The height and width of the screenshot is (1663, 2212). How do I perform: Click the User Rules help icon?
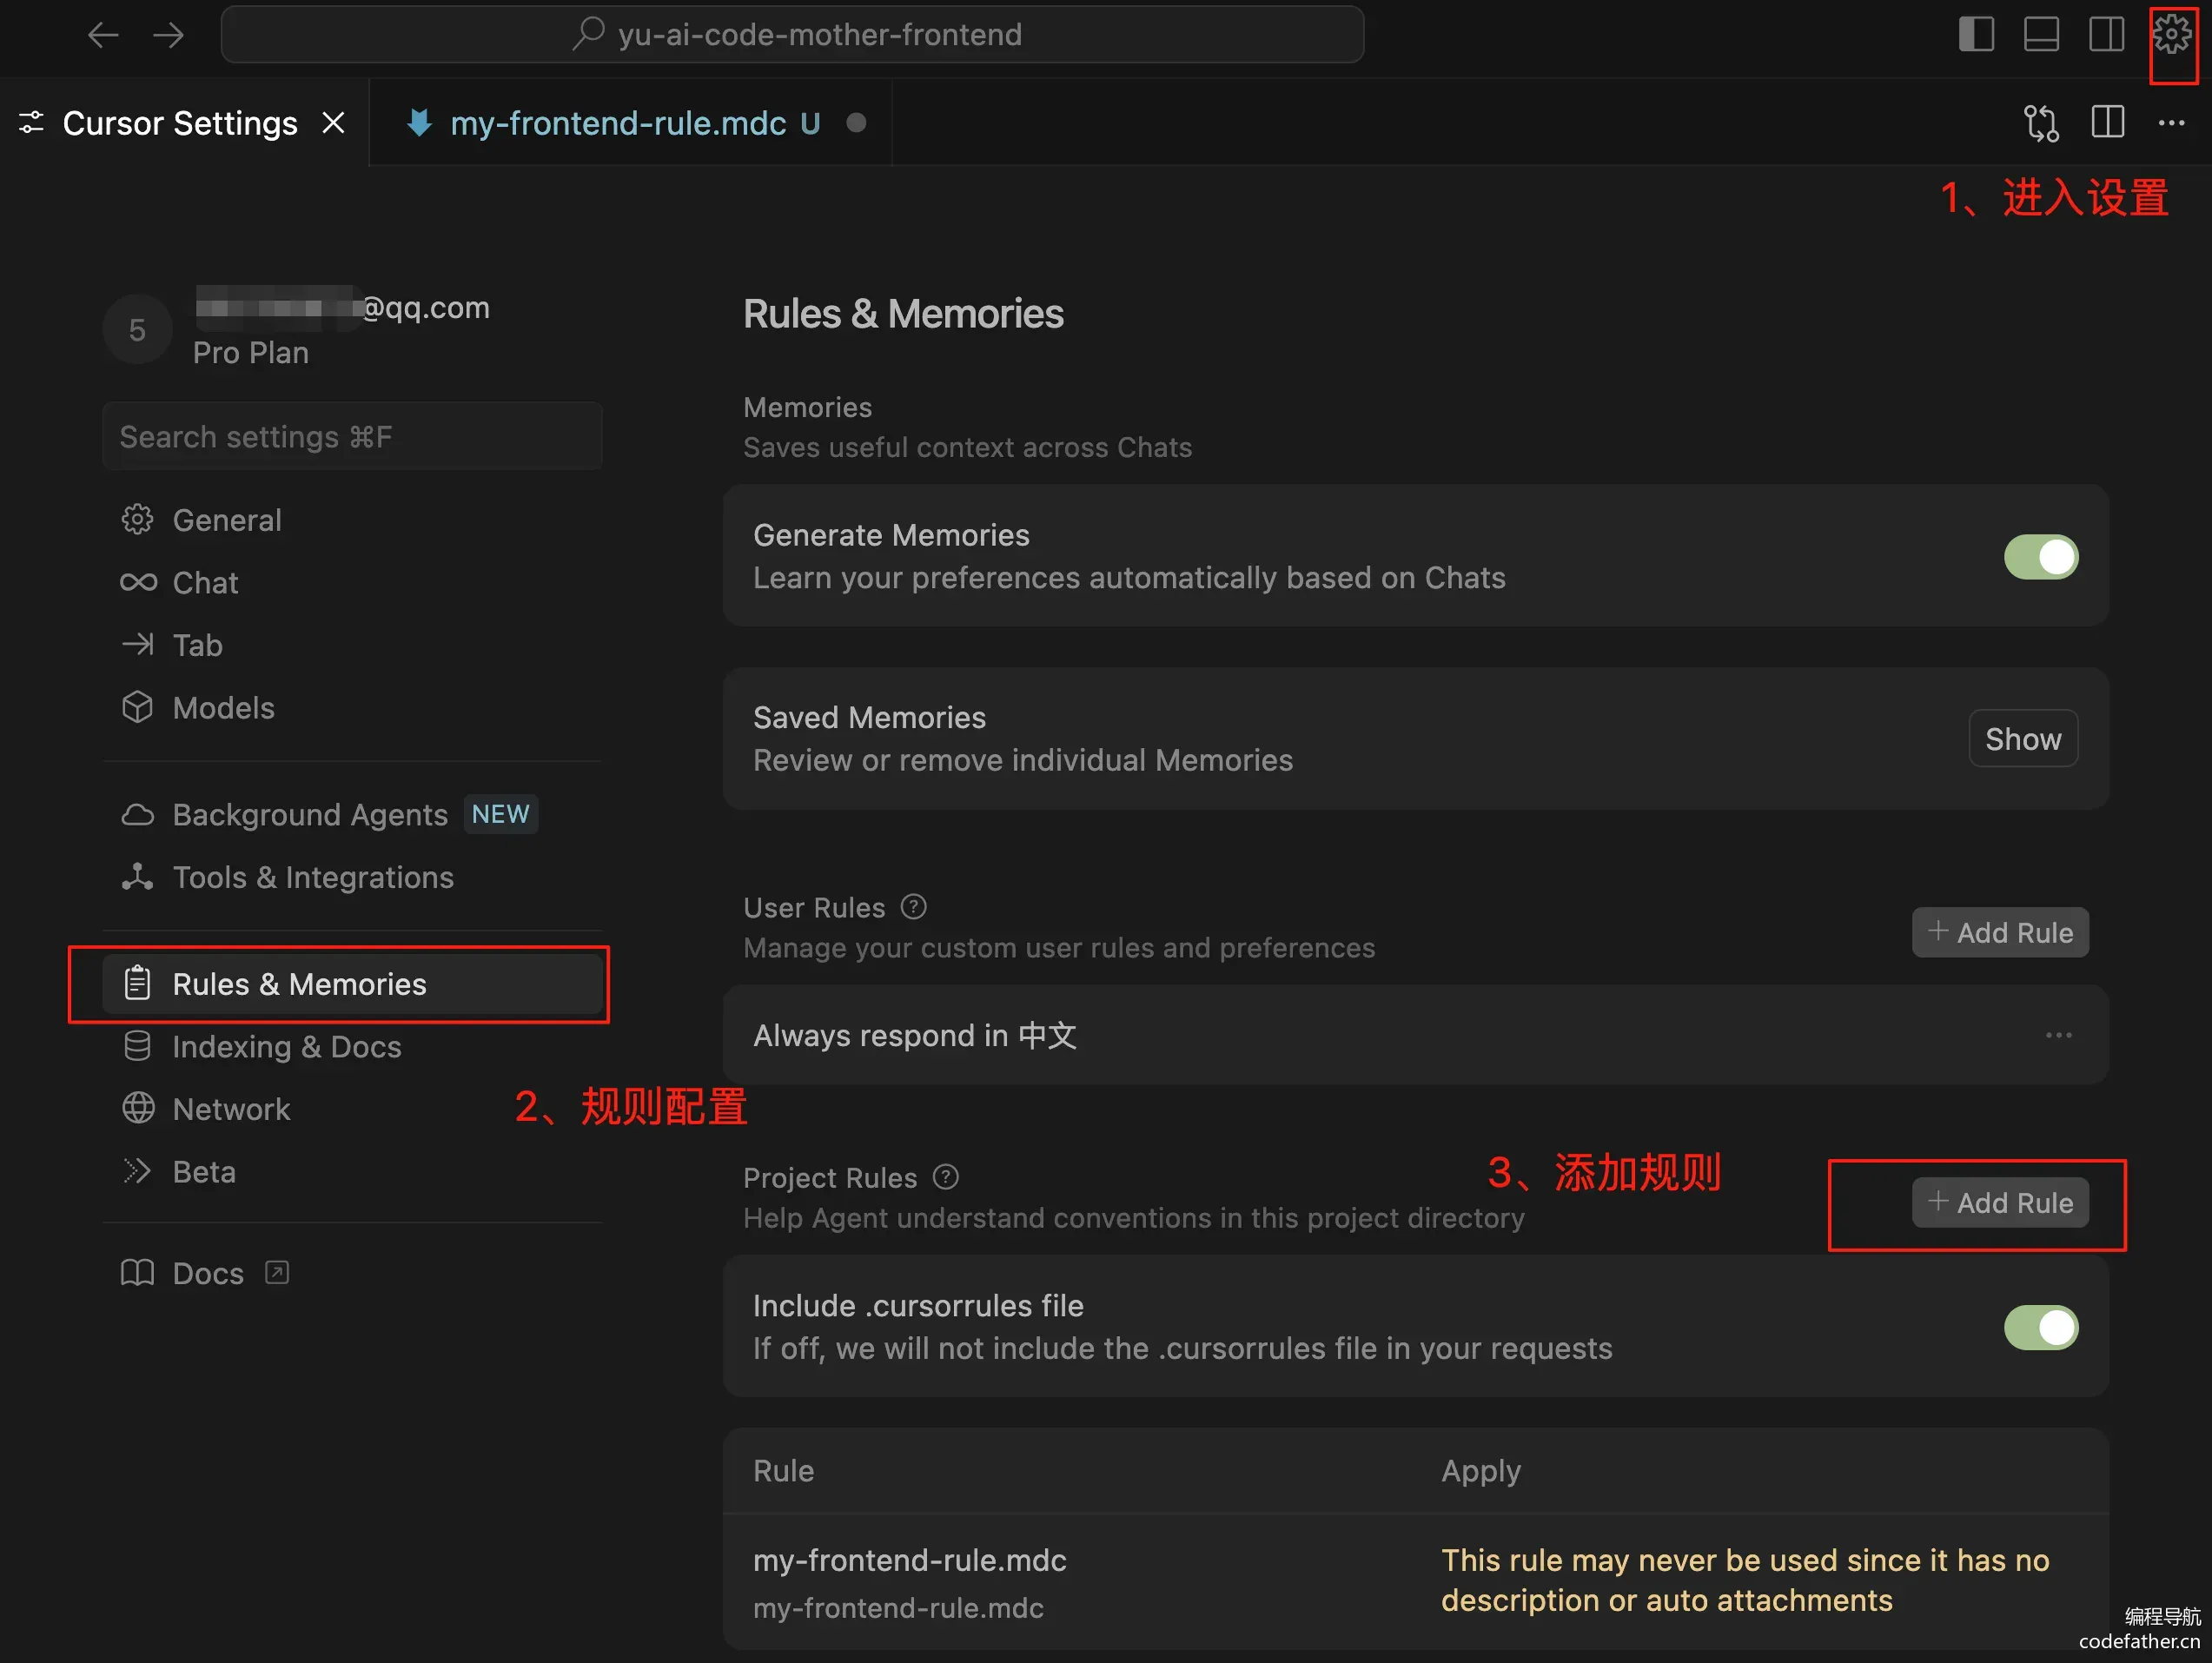(913, 907)
